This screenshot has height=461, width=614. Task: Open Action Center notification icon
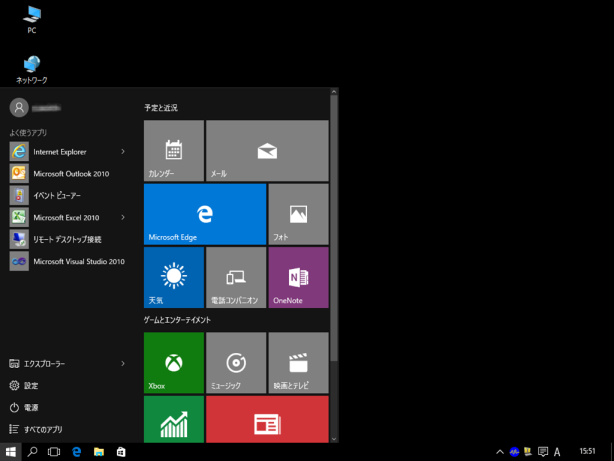coord(543,452)
